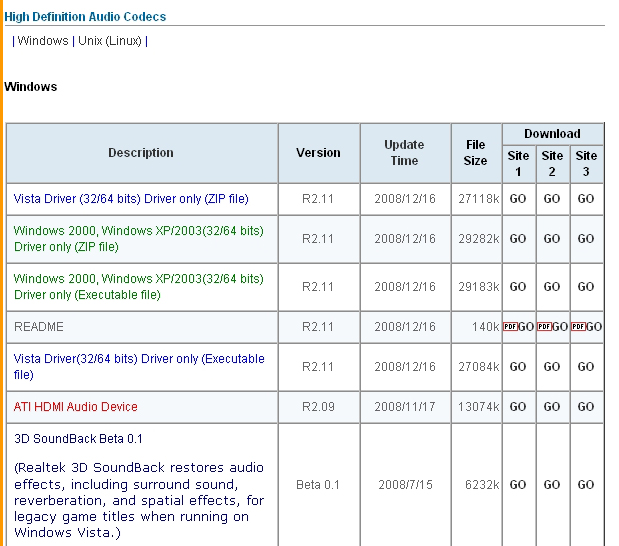
Task: Click README Site 2 GO link
Action: click(560, 326)
